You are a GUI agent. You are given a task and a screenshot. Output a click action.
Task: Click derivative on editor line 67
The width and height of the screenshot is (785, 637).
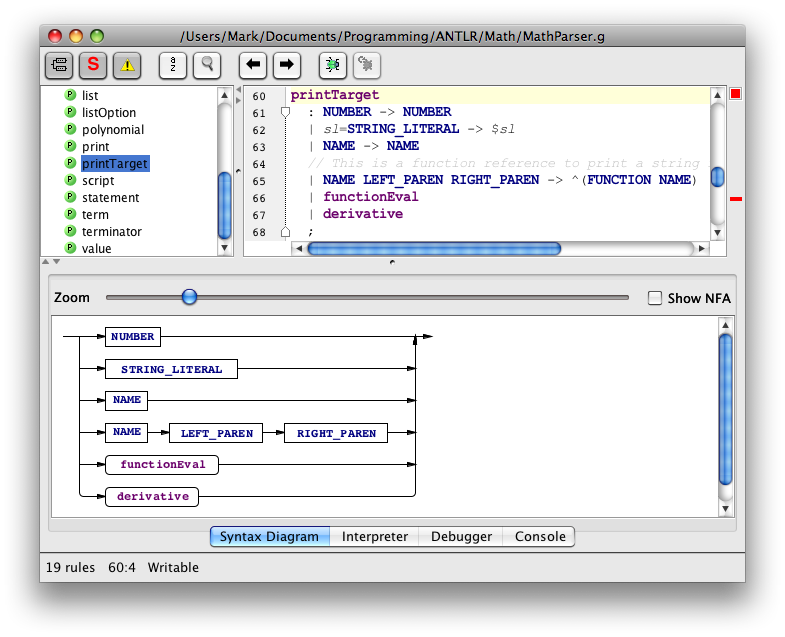tap(362, 214)
